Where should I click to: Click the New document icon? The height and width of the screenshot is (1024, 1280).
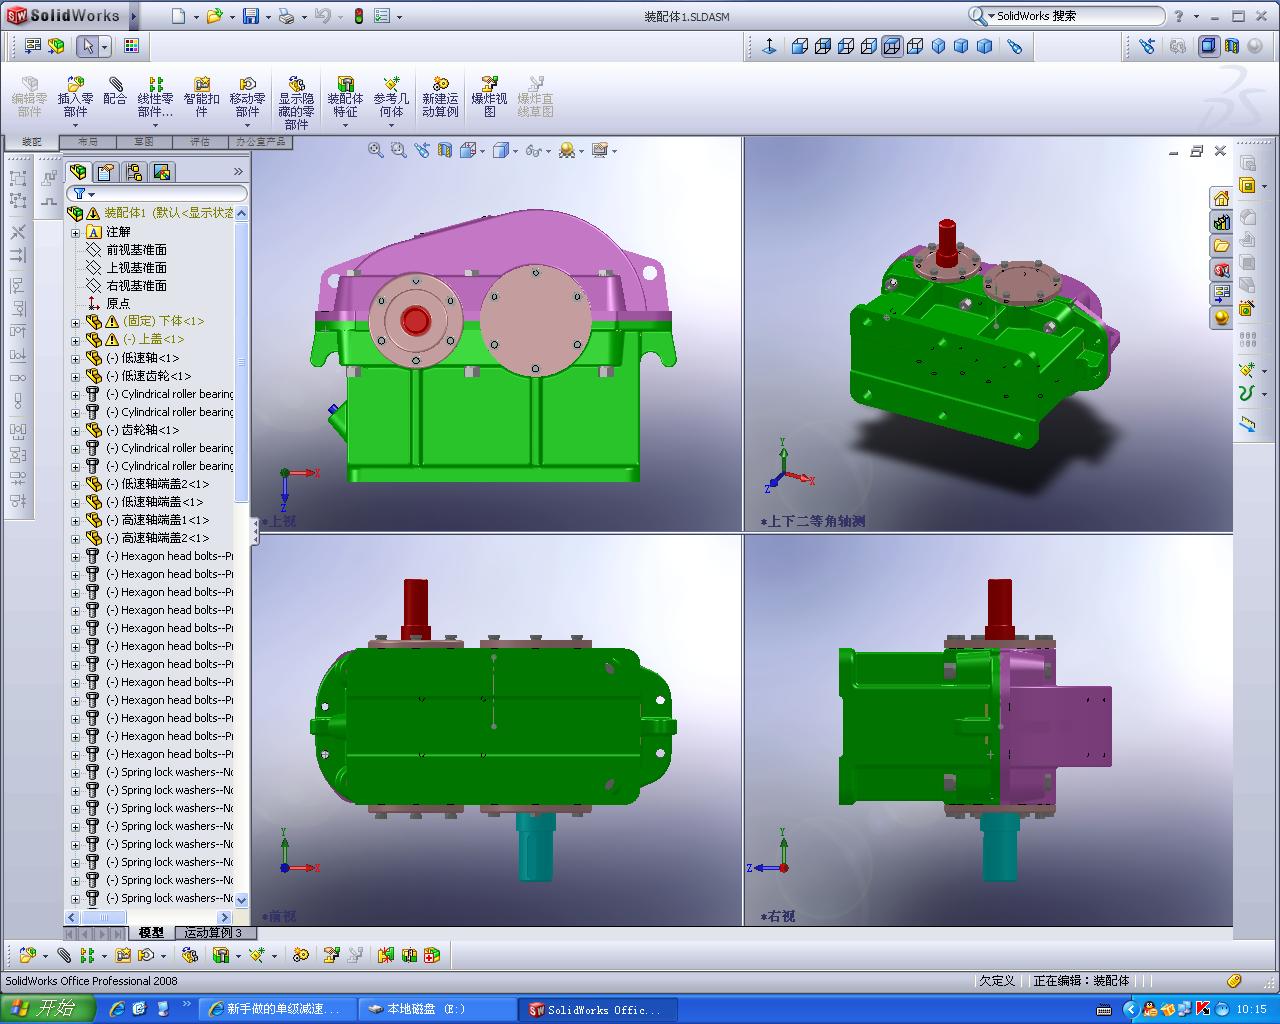point(179,16)
